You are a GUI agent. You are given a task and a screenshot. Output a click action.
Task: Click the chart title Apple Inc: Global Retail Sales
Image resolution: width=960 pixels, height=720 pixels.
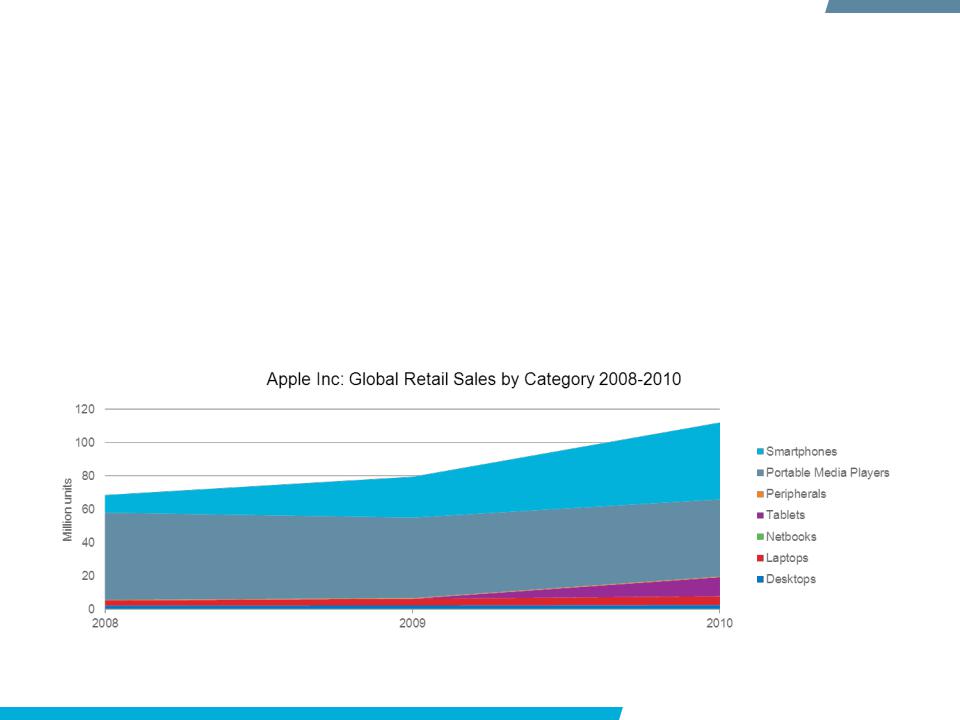pos(474,379)
